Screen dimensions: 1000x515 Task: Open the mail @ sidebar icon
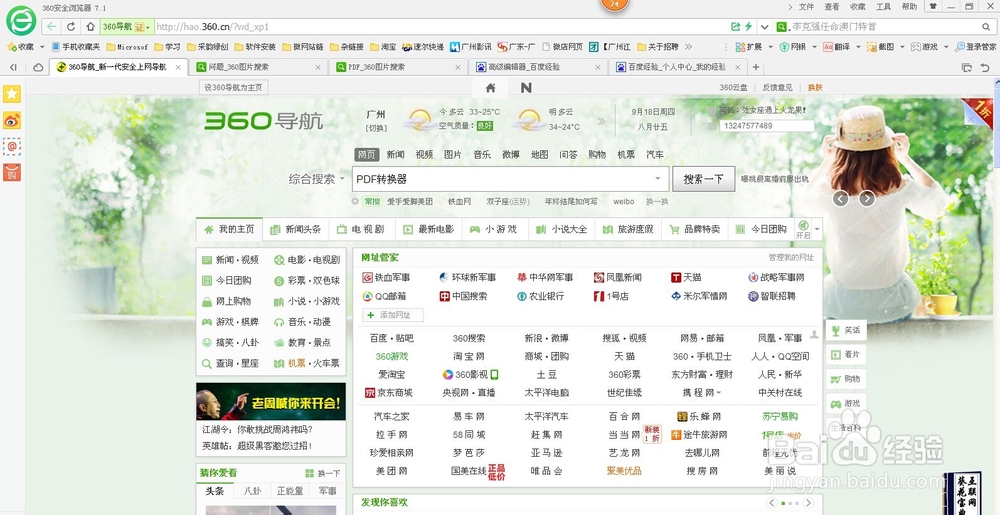(12, 146)
